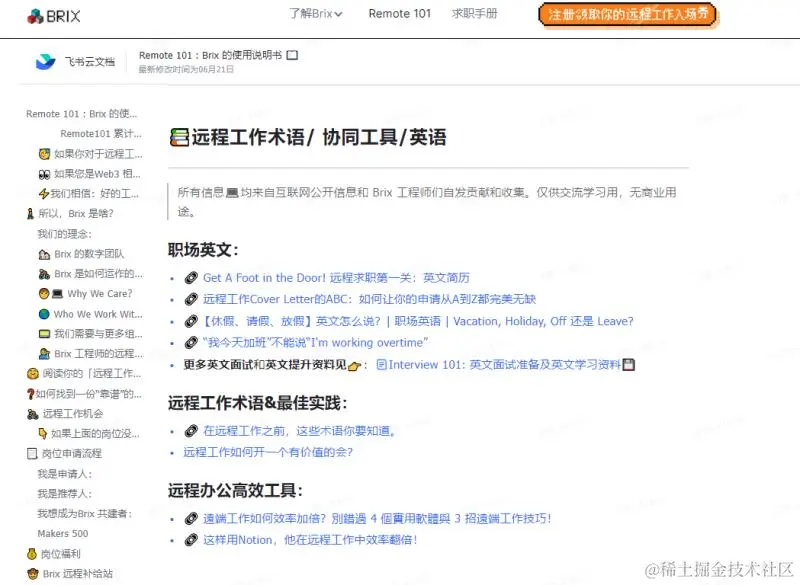This screenshot has height=585, width=800.
Task: Click the heading 远程办公高效工具:
Action: (235, 491)
